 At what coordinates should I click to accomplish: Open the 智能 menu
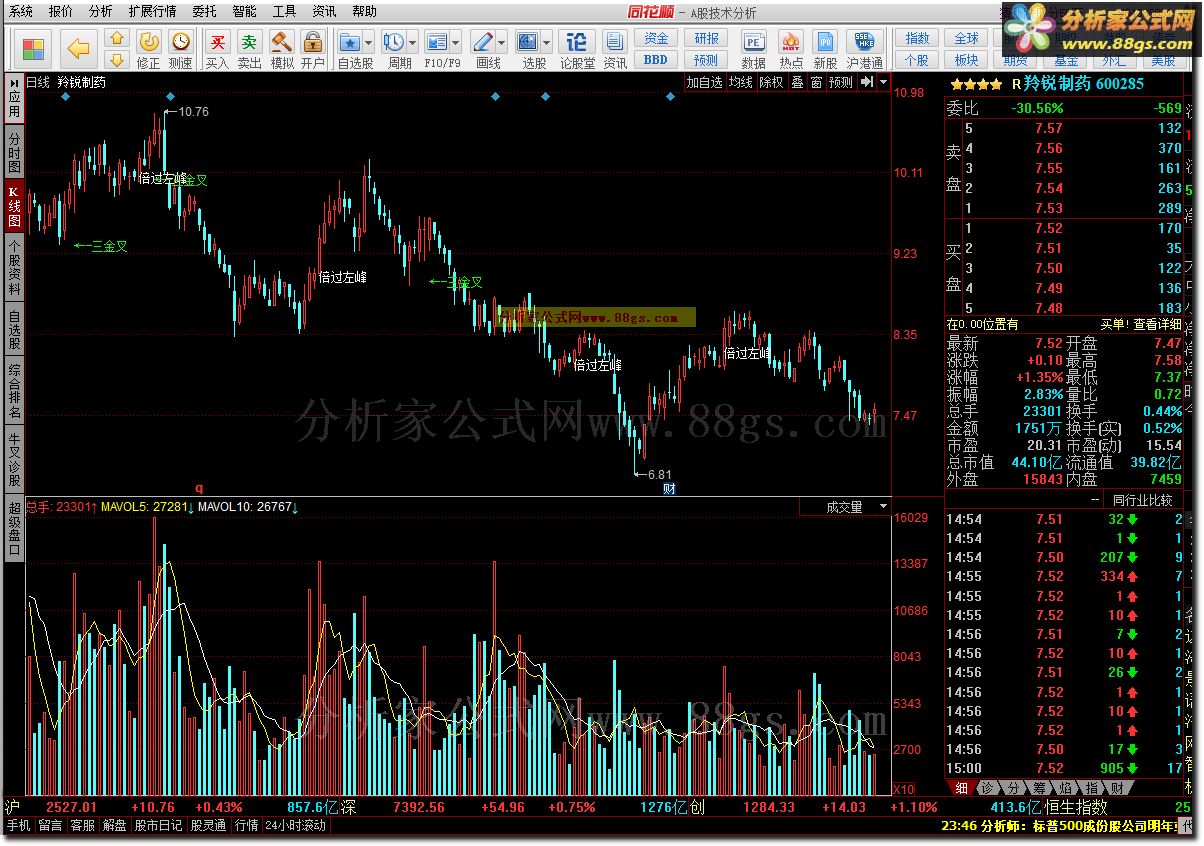[x=244, y=12]
